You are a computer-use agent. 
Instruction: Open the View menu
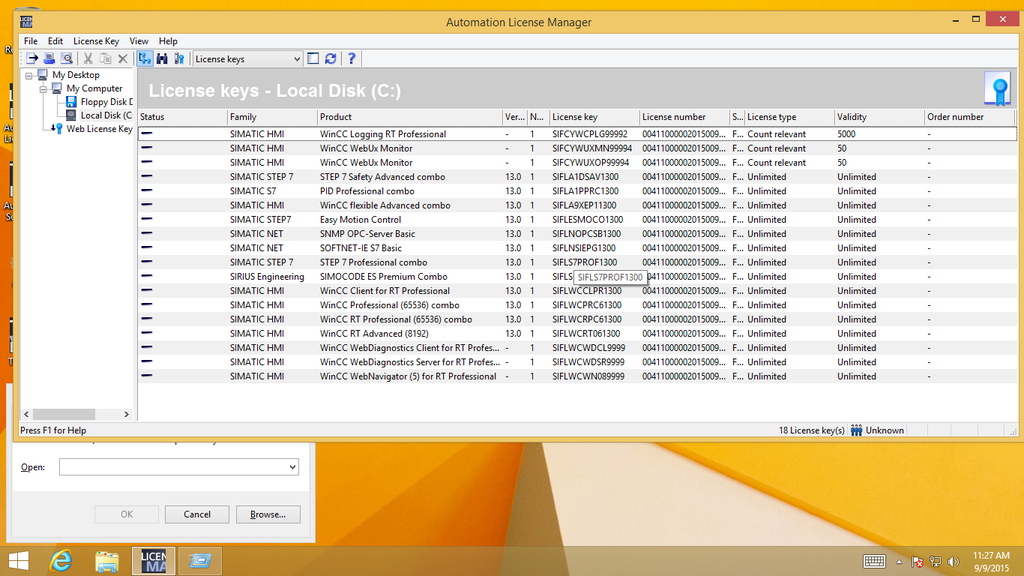pyautogui.click(x=138, y=40)
